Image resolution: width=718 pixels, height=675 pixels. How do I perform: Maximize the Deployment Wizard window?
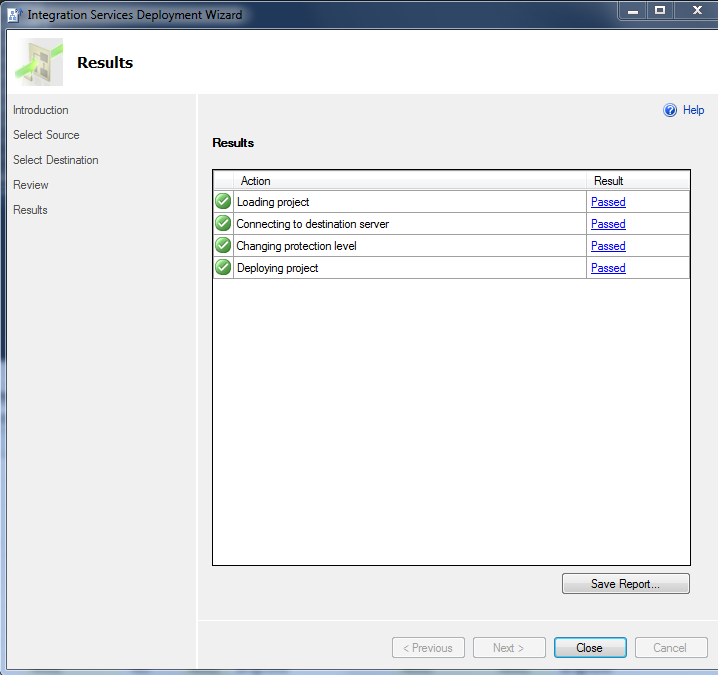tap(660, 11)
